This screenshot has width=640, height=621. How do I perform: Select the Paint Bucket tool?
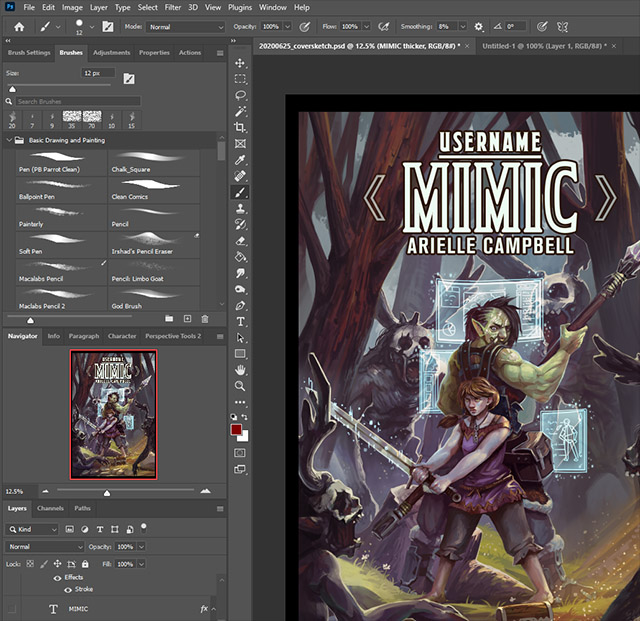point(240,257)
